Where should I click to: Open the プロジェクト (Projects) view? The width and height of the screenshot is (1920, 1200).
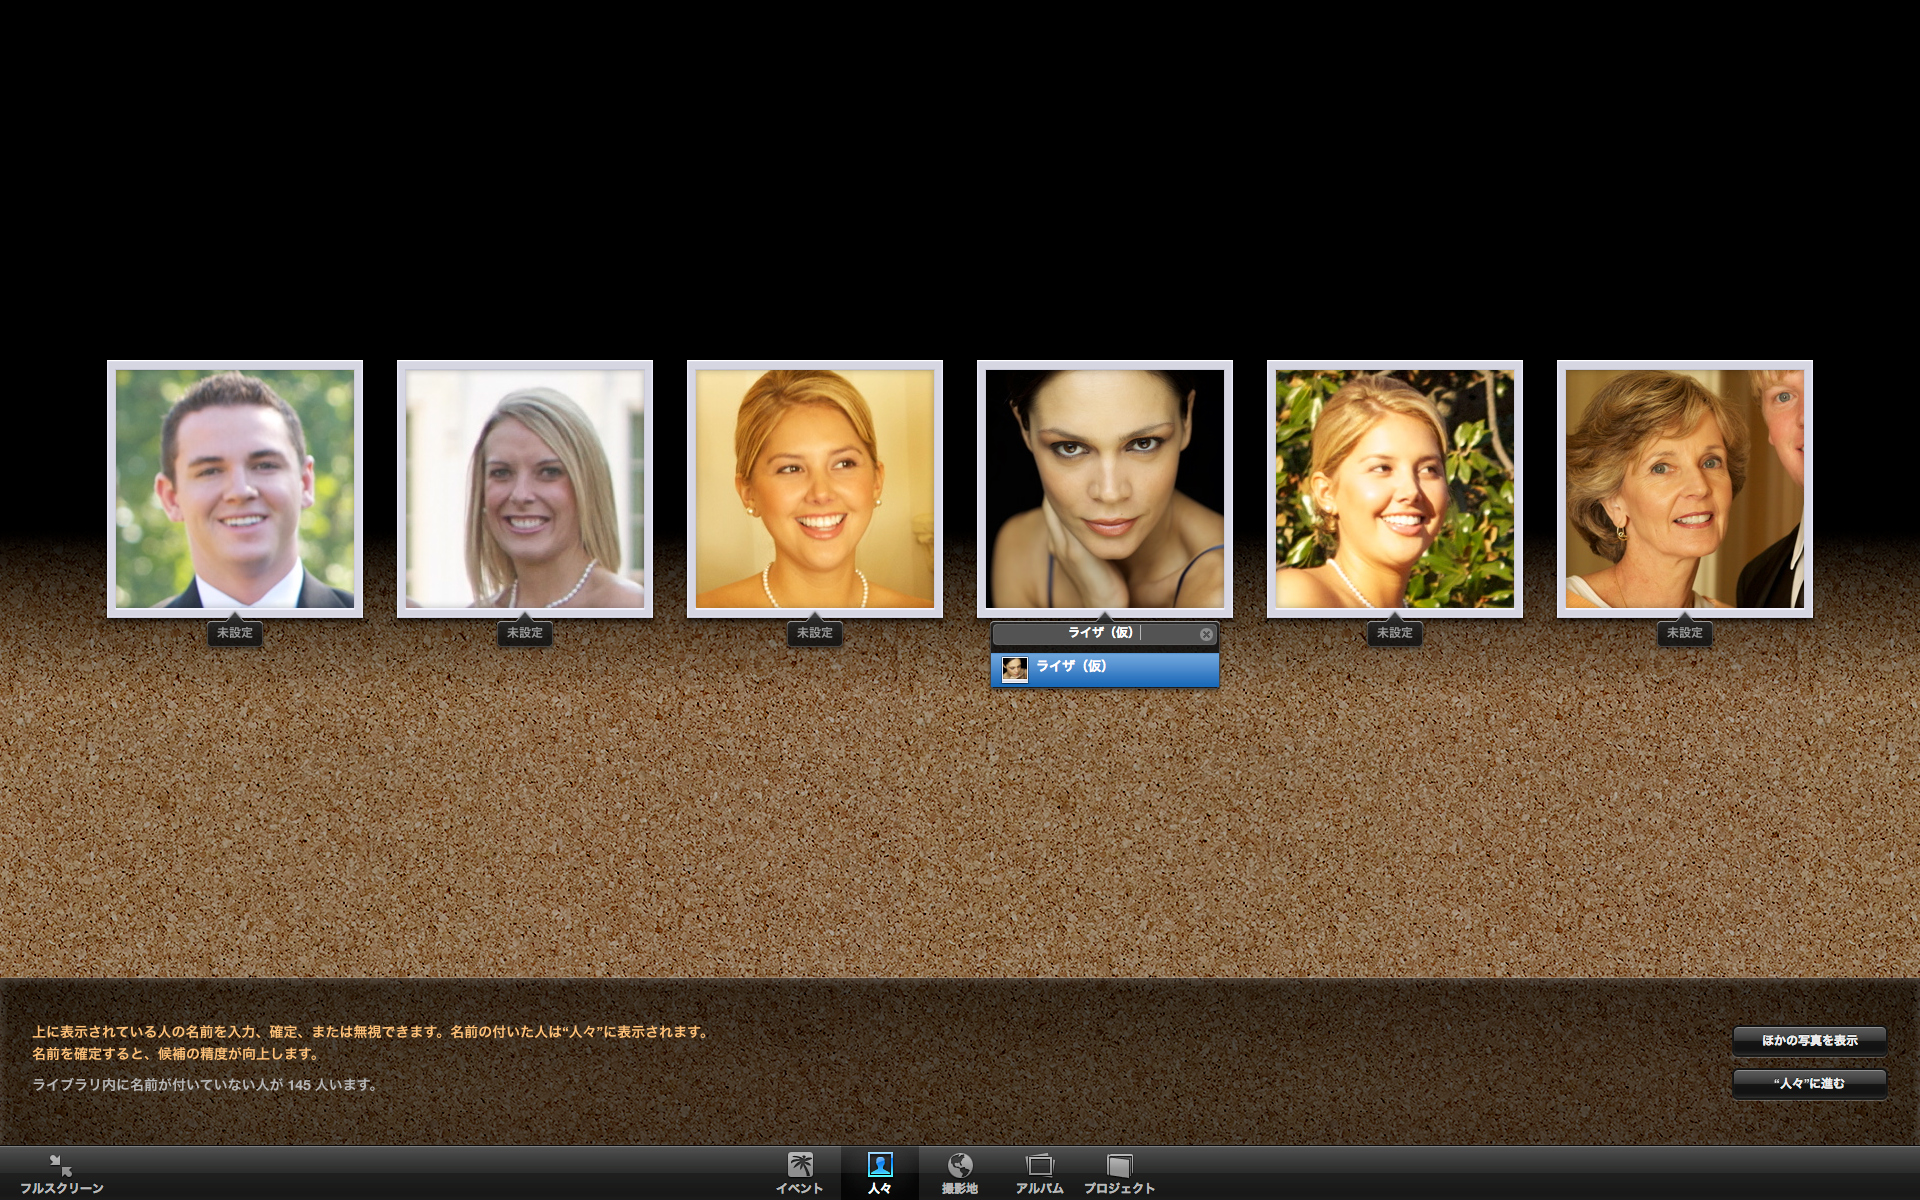[x=1119, y=1172]
